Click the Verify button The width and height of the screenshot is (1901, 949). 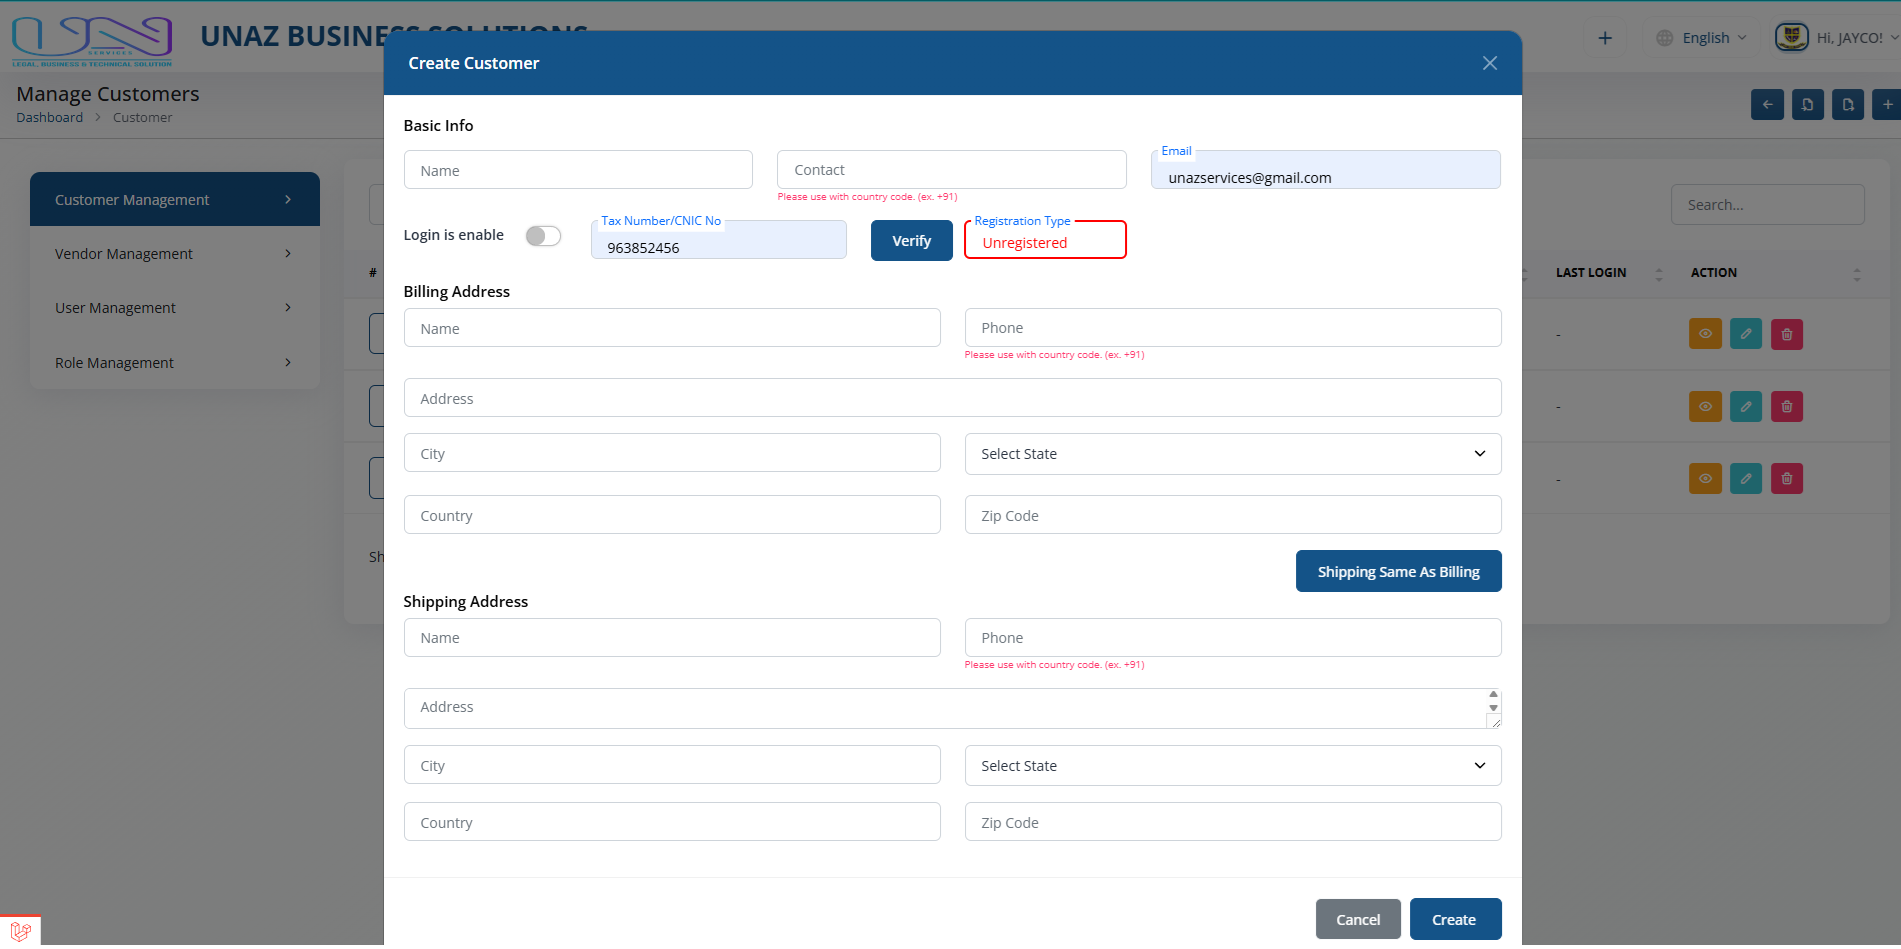(x=911, y=241)
